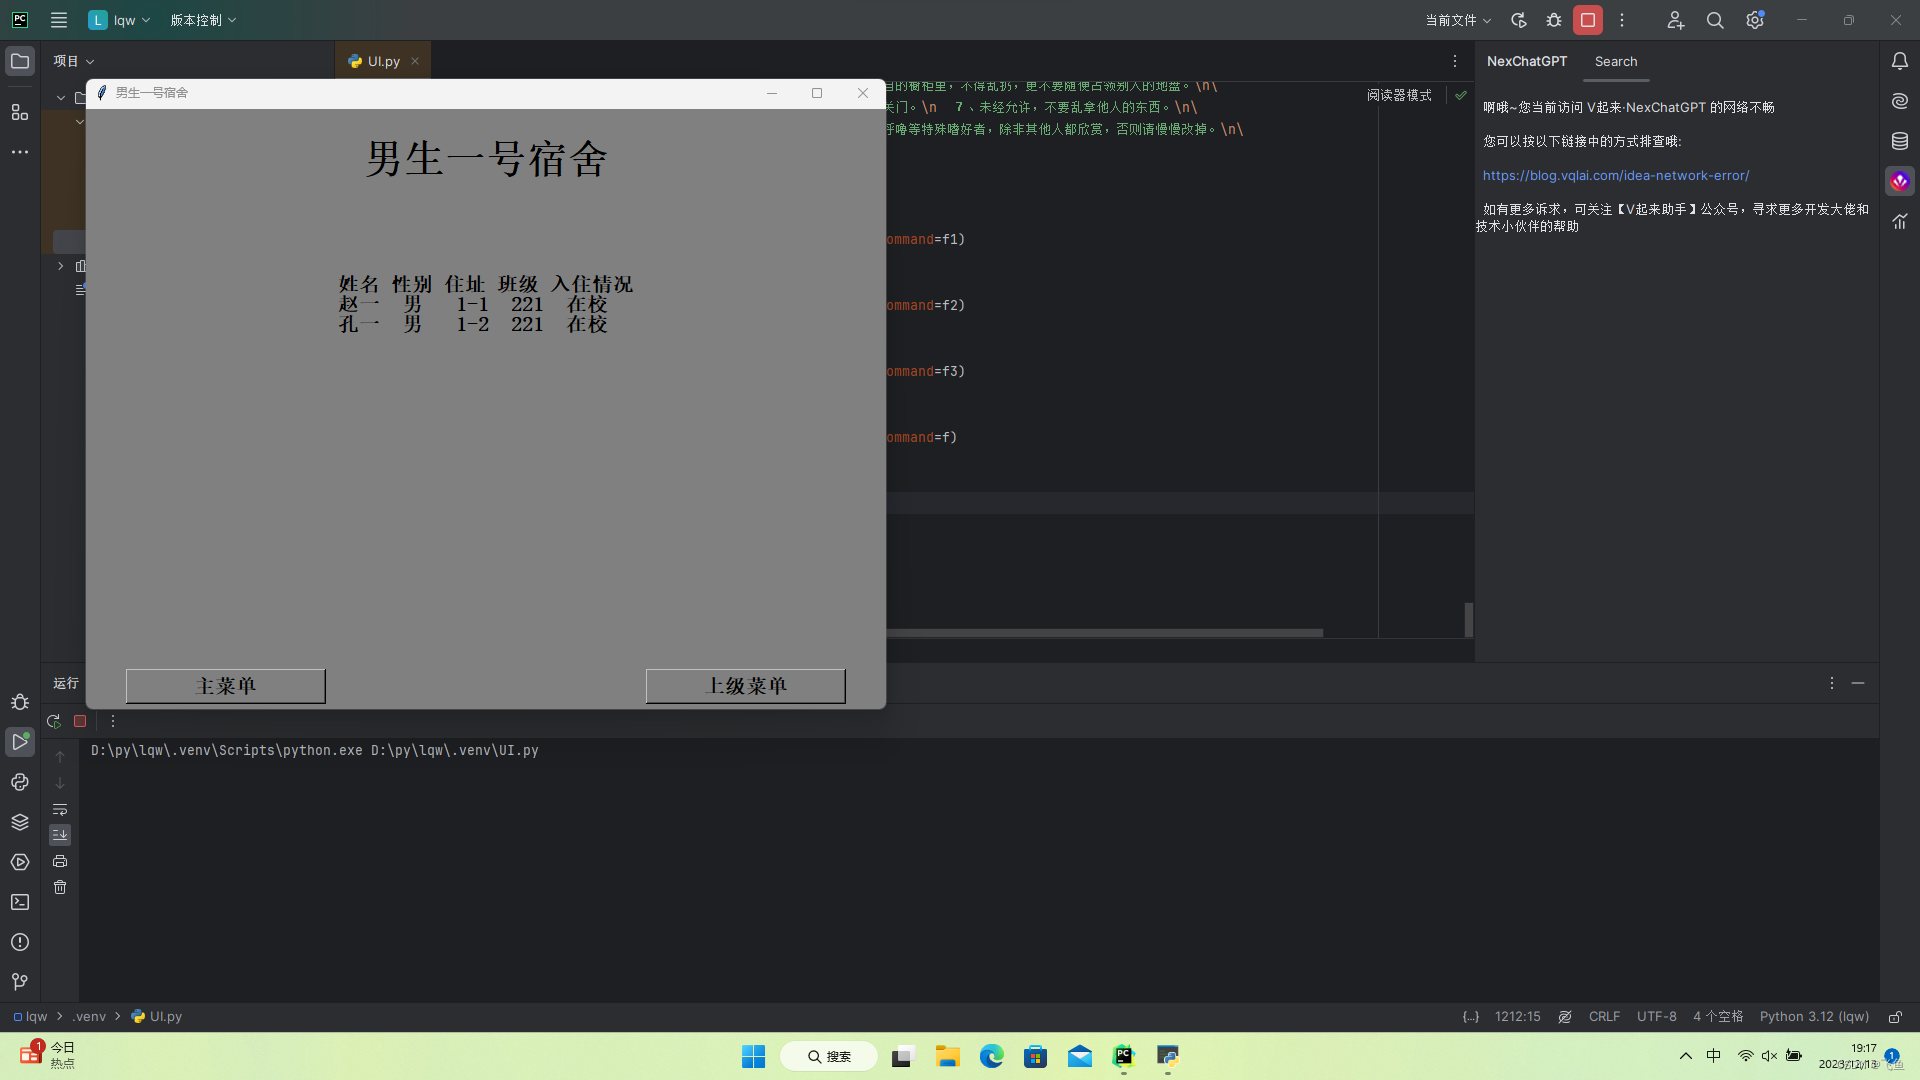
Task: Open the Problems tool window icon
Action: pos(20,942)
